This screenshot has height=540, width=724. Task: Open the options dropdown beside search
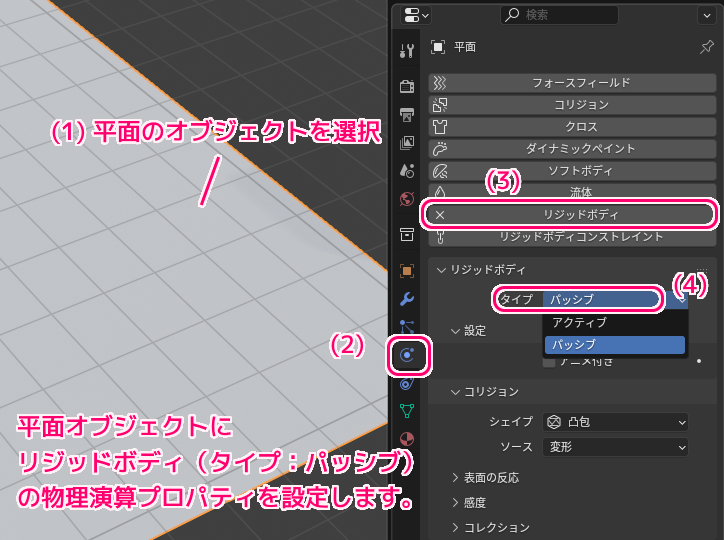(x=707, y=15)
